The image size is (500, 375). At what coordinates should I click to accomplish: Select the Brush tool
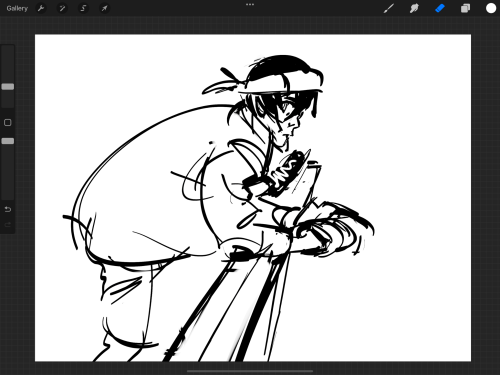389,8
